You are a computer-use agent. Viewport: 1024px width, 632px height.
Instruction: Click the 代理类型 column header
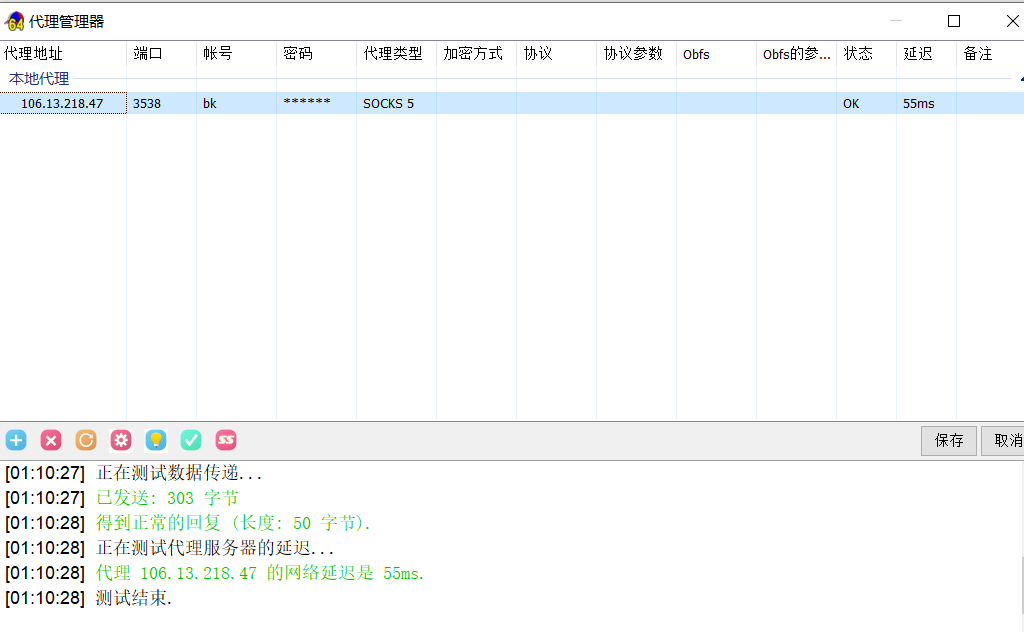pyautogui.click(x=396, y=54)
